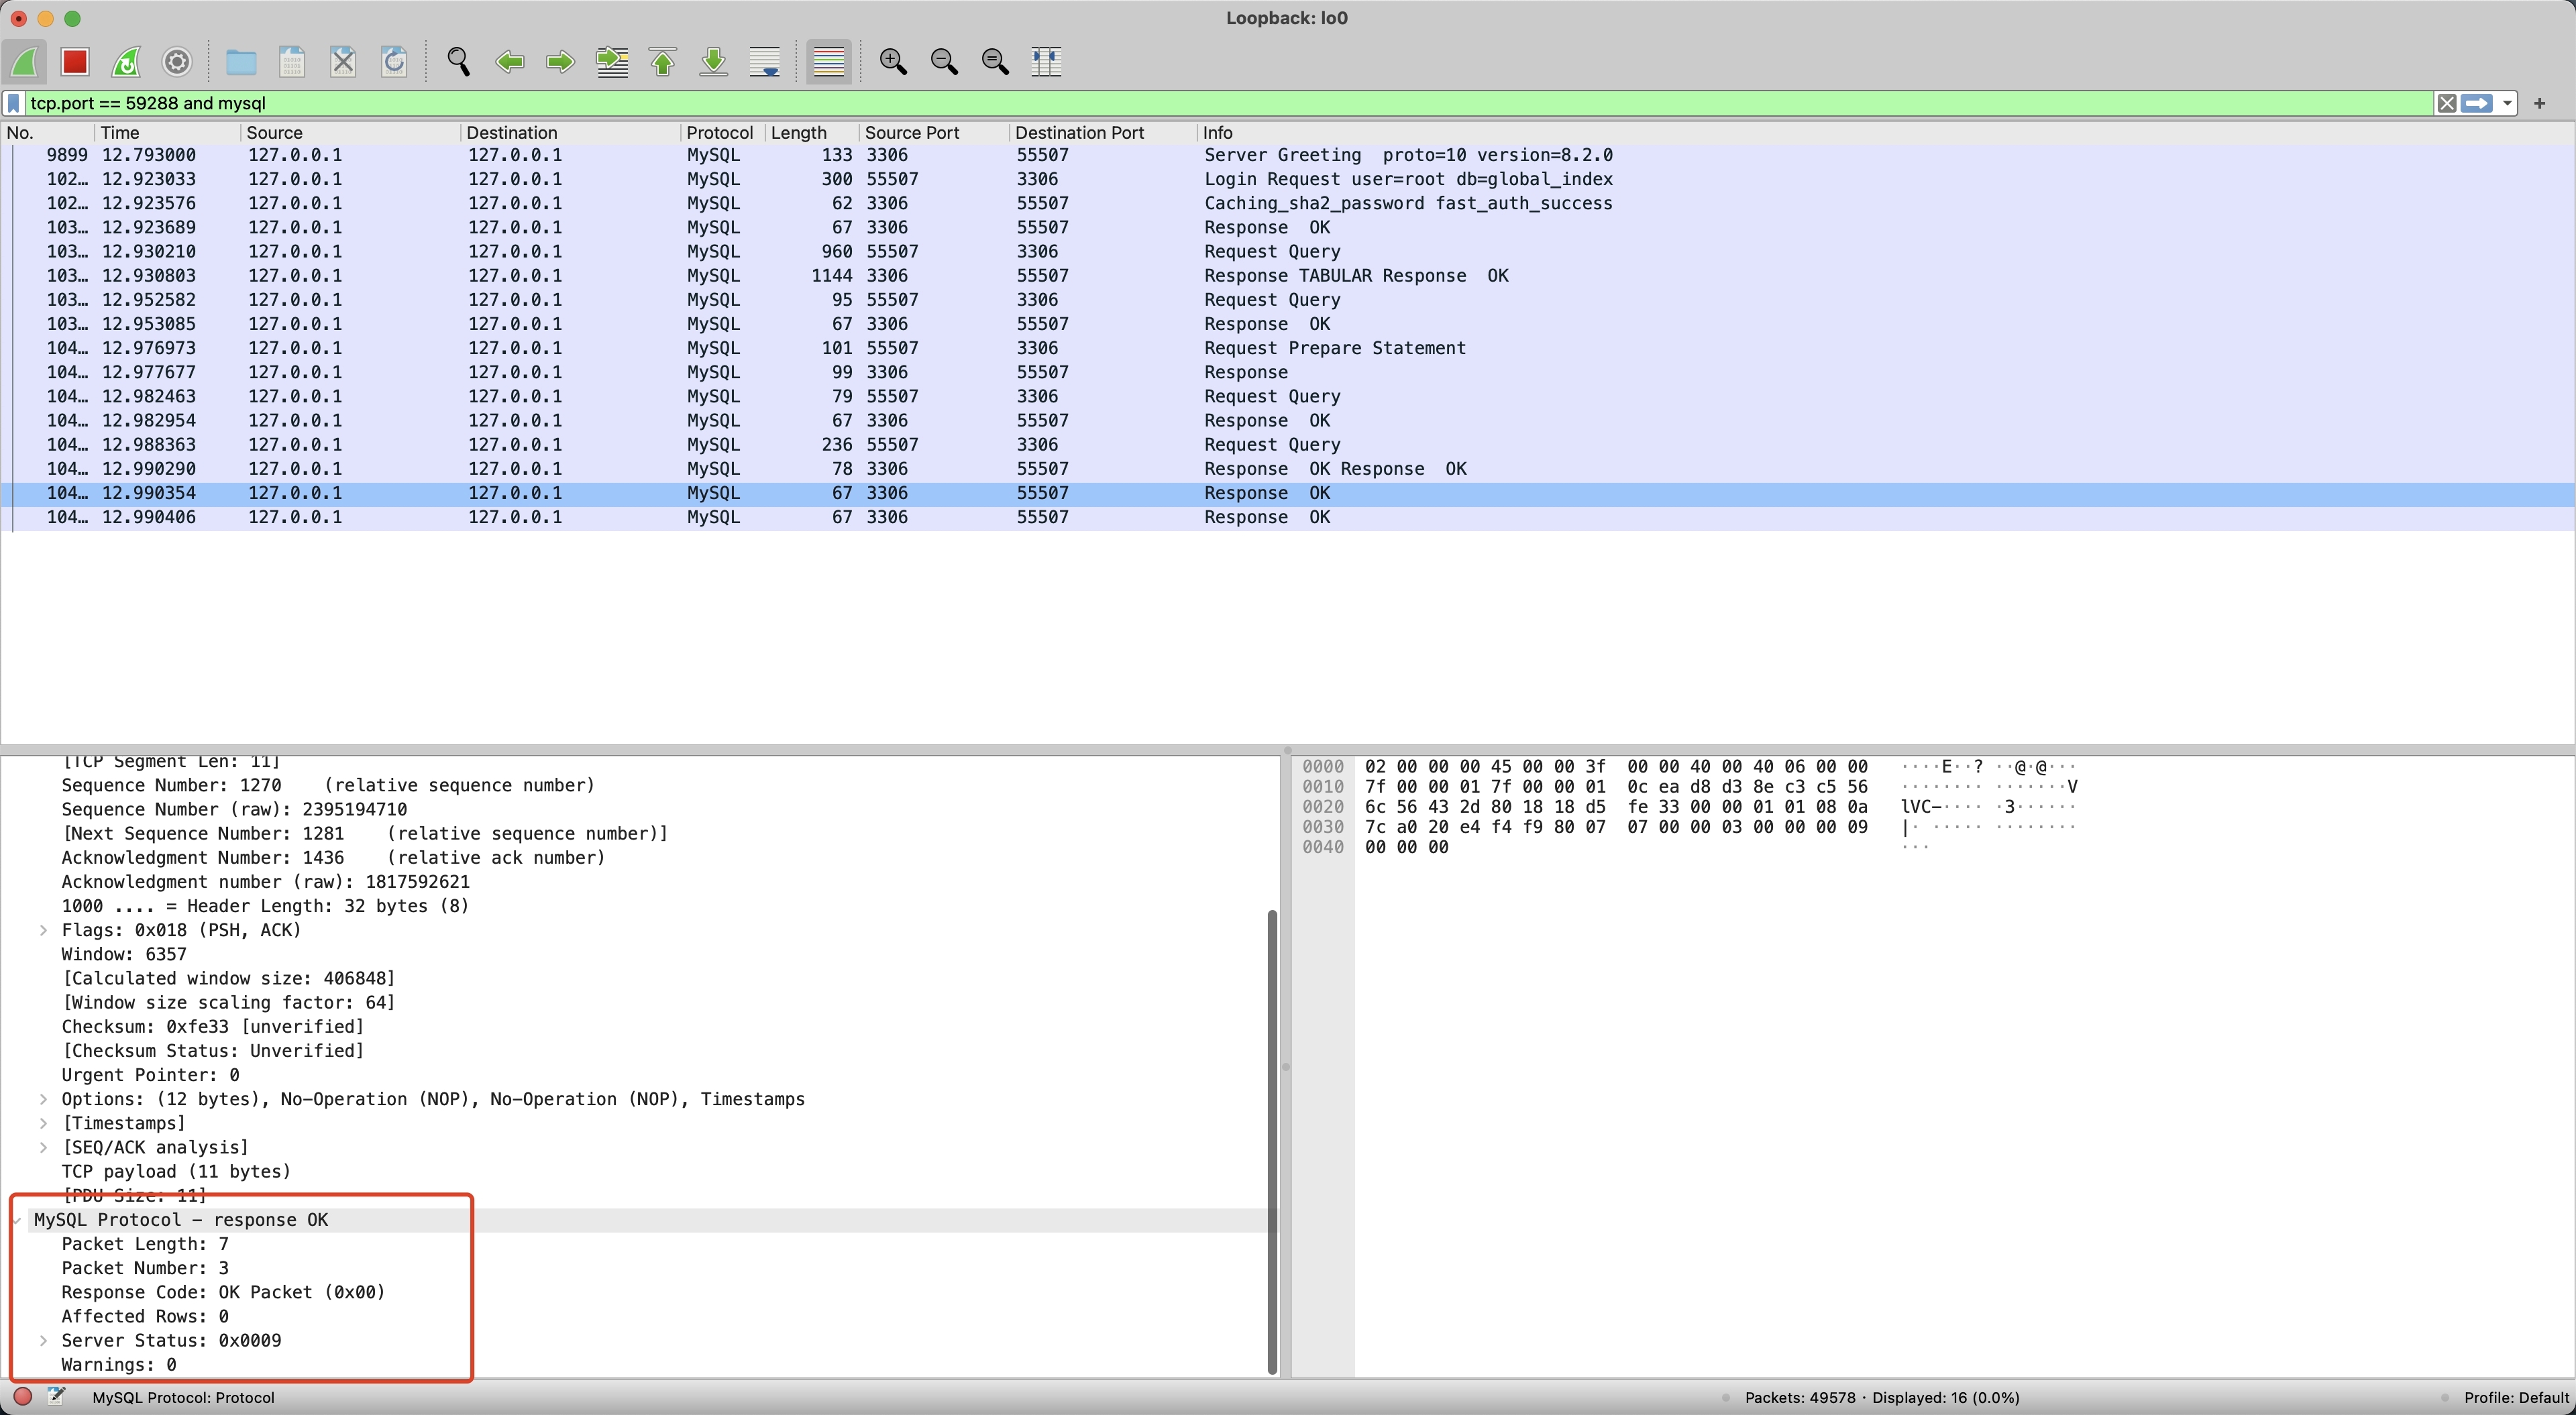Click the red stop capture button
The image size is (2576, 1415).
75,62
